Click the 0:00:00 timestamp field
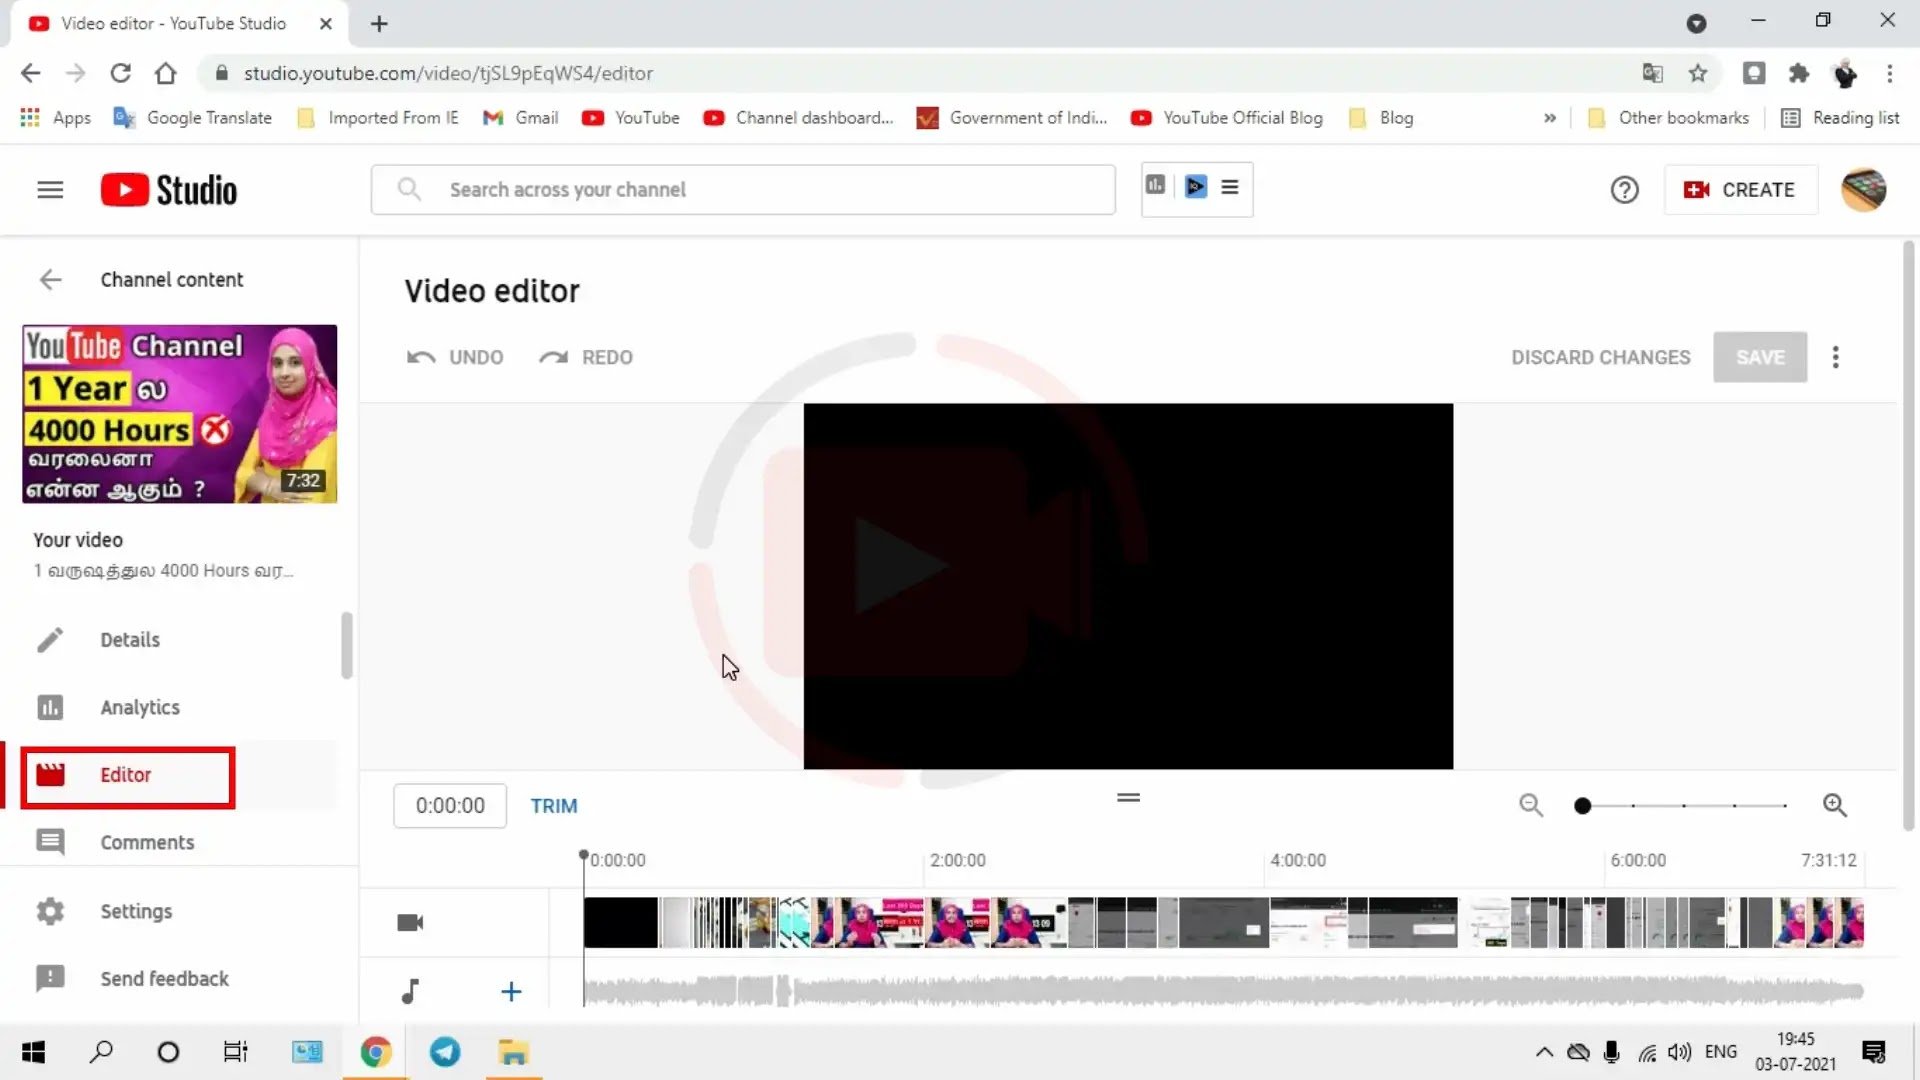Viewport: 1920px width, 1080px height. 450,806
